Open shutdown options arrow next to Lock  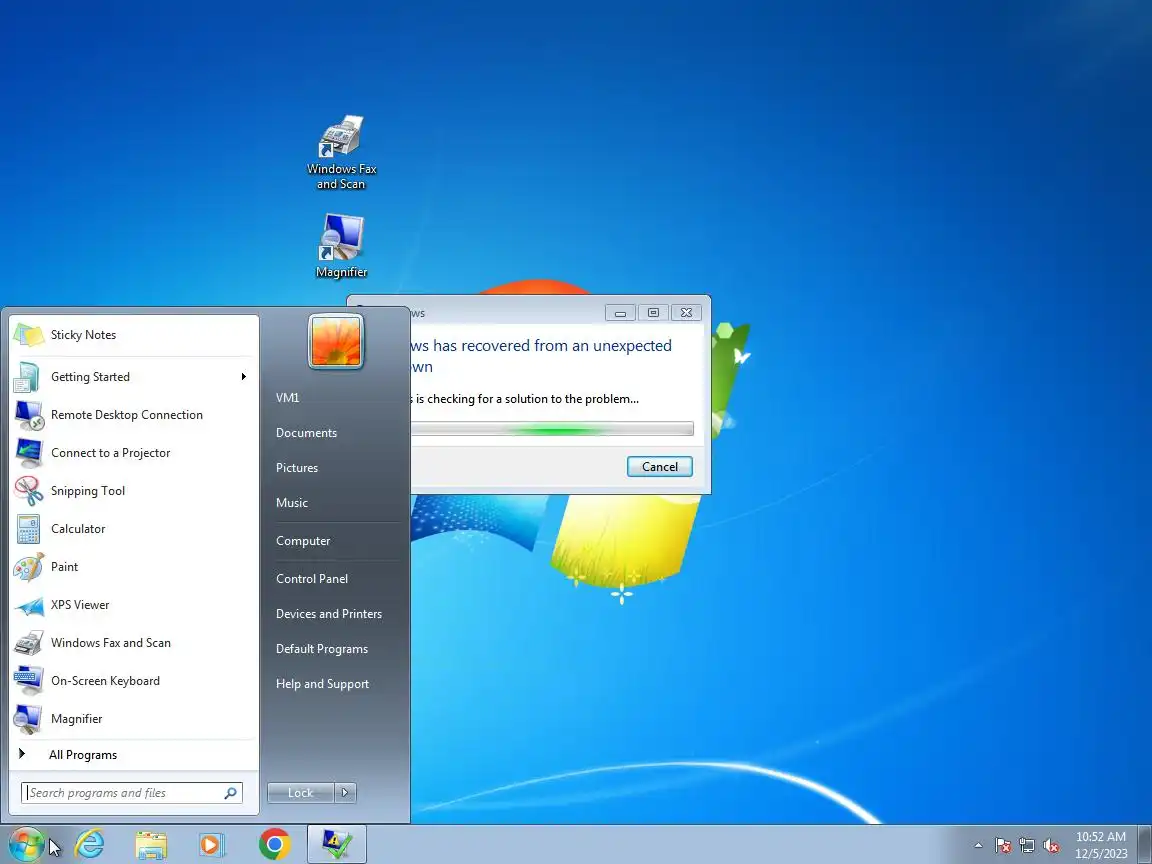pyautogui.click(x=345, y=793)
